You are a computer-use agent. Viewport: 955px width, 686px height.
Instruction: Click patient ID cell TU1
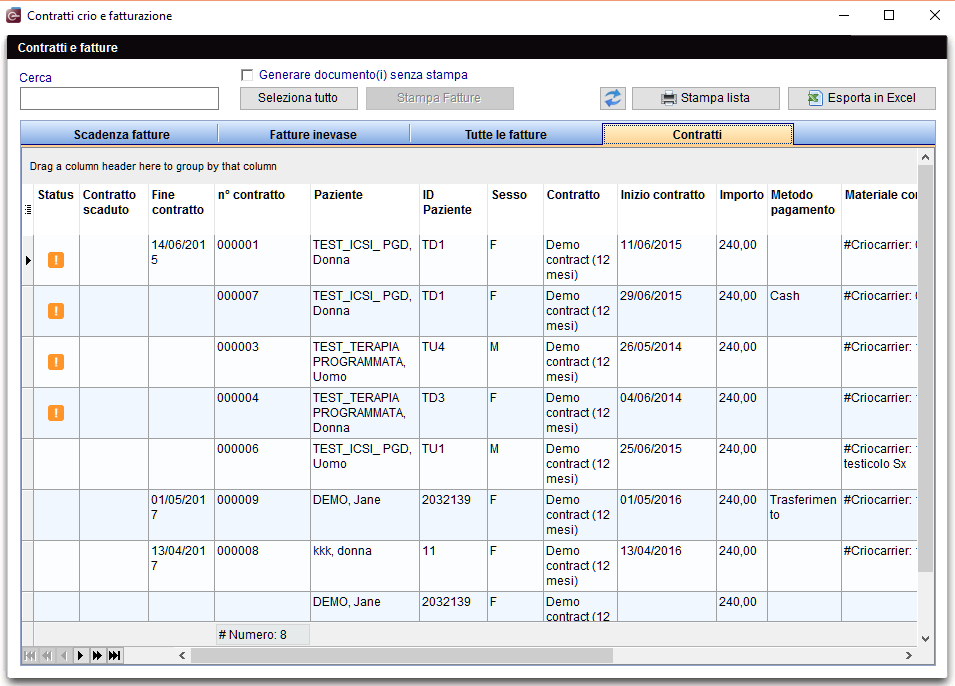tap(453, 464)
